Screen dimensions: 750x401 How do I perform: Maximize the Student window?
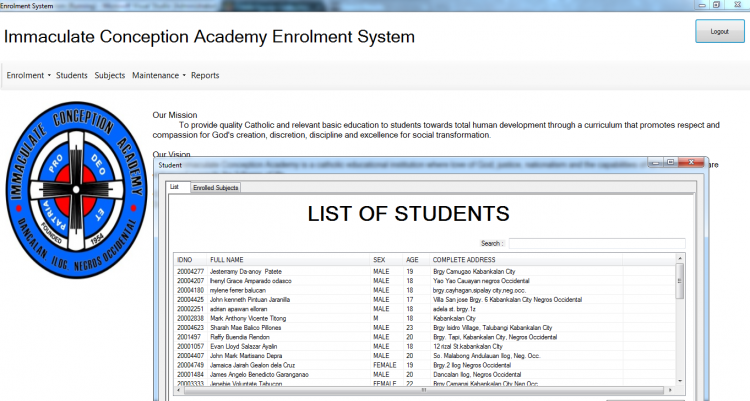670,163
